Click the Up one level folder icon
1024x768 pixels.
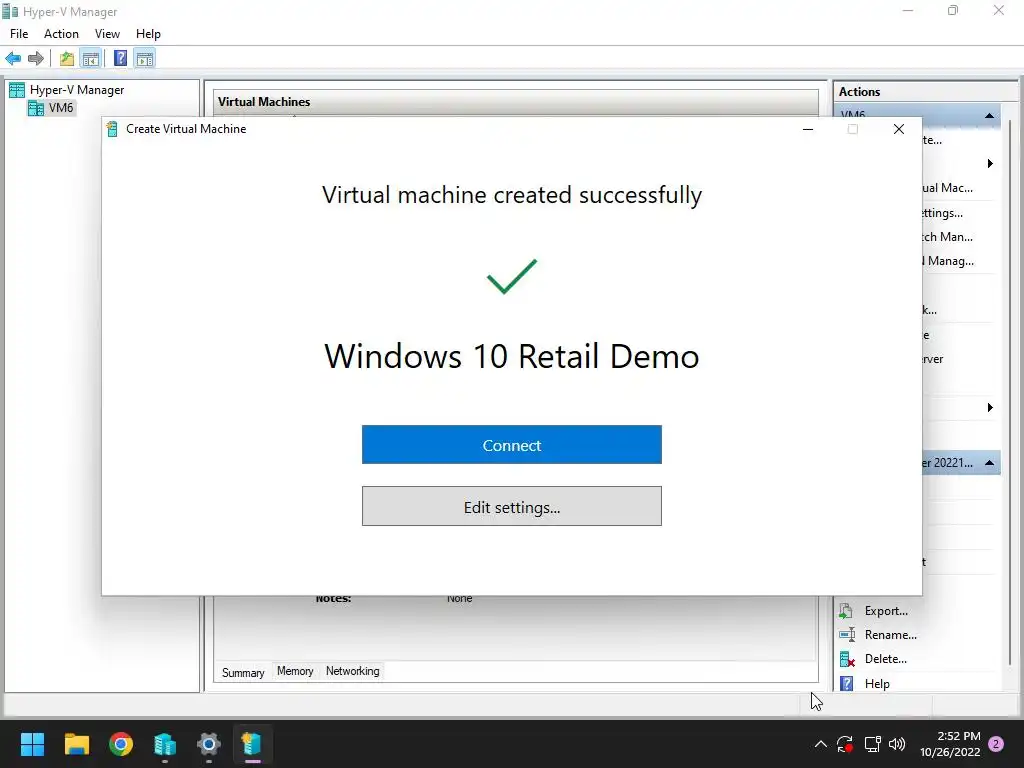pos(67,59)
